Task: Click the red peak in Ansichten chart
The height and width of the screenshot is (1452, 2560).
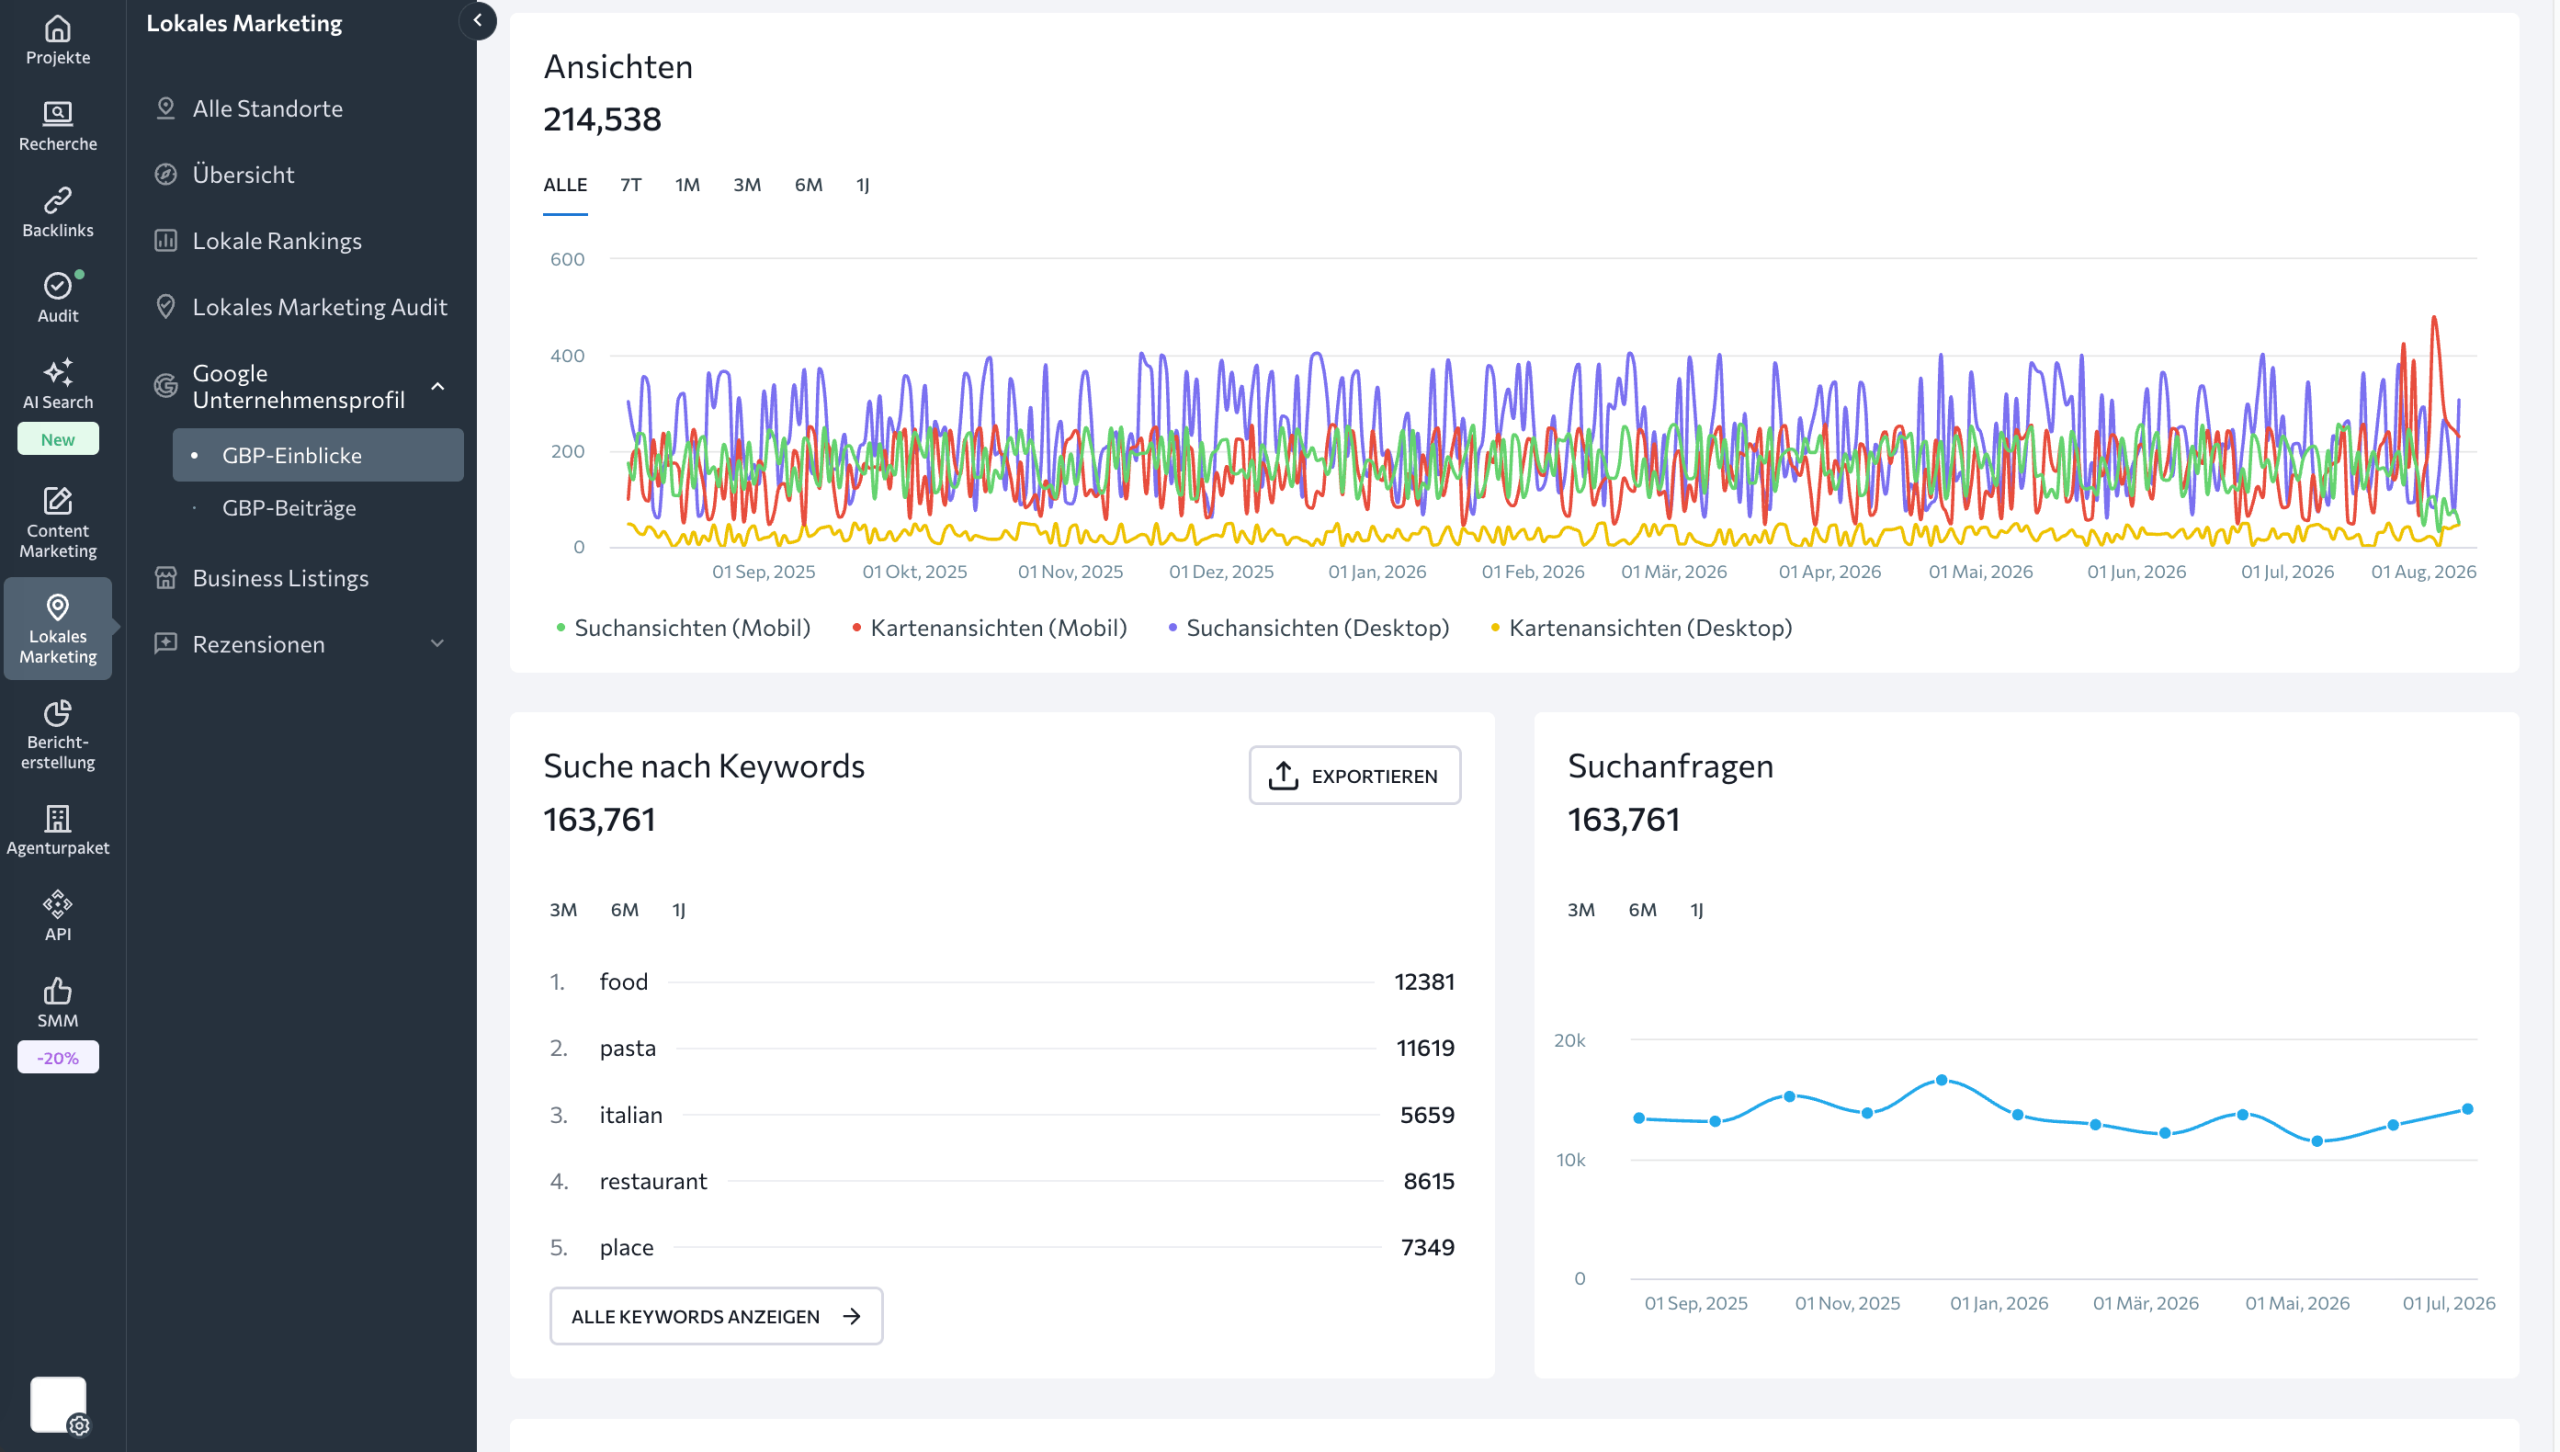Action: click(x=2434, y=318)
